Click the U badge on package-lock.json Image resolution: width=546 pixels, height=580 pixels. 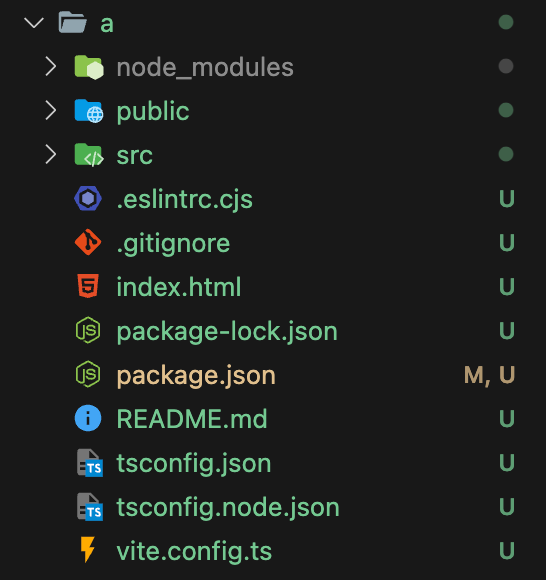coord(507,330)
